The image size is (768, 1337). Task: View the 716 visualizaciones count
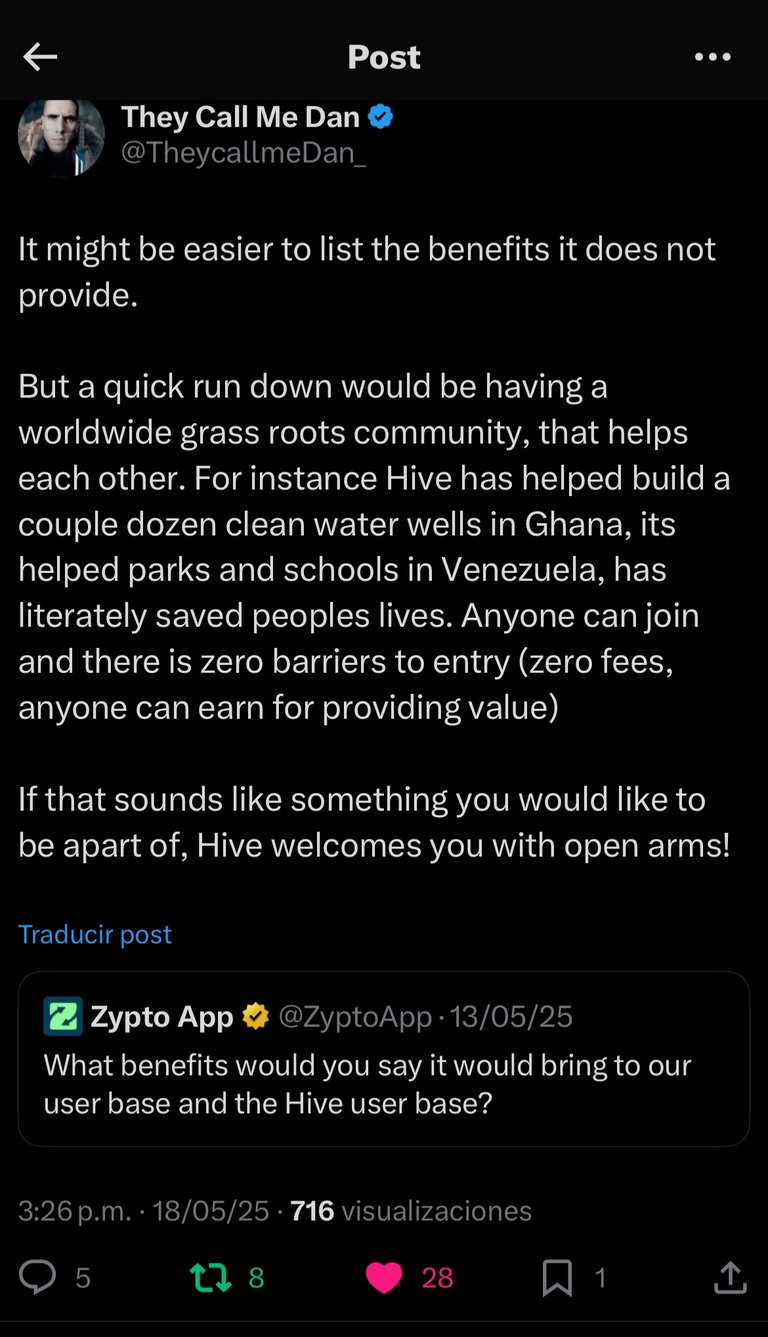tap(410, 1211)
